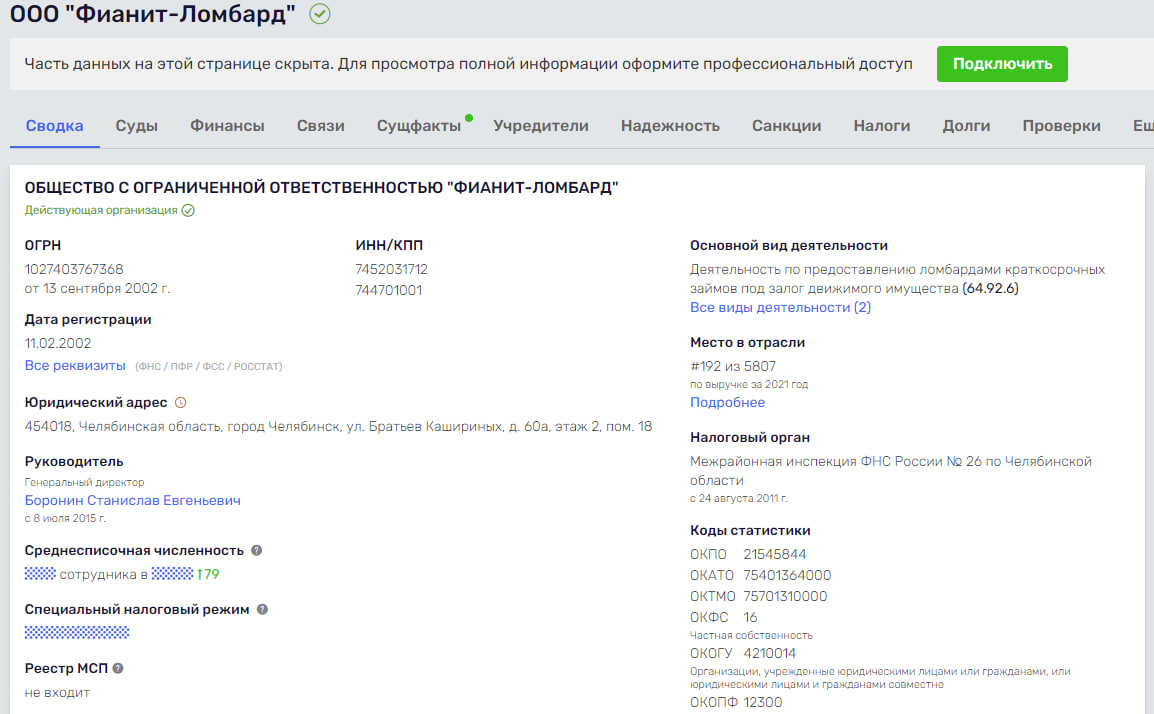Click the help icon beside Специальный налоговый режим
The image size is (1154, 714).
262,610
